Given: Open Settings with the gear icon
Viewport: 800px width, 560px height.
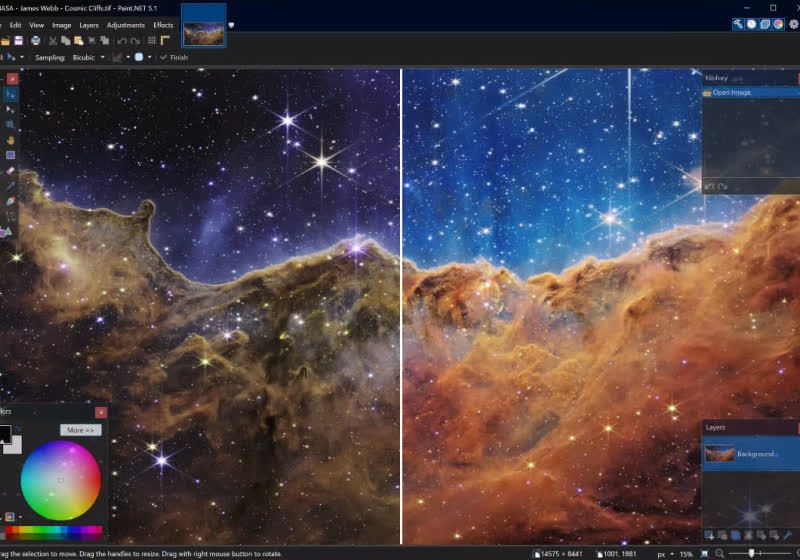Looking at the screenshot, I should coord(794,24).
